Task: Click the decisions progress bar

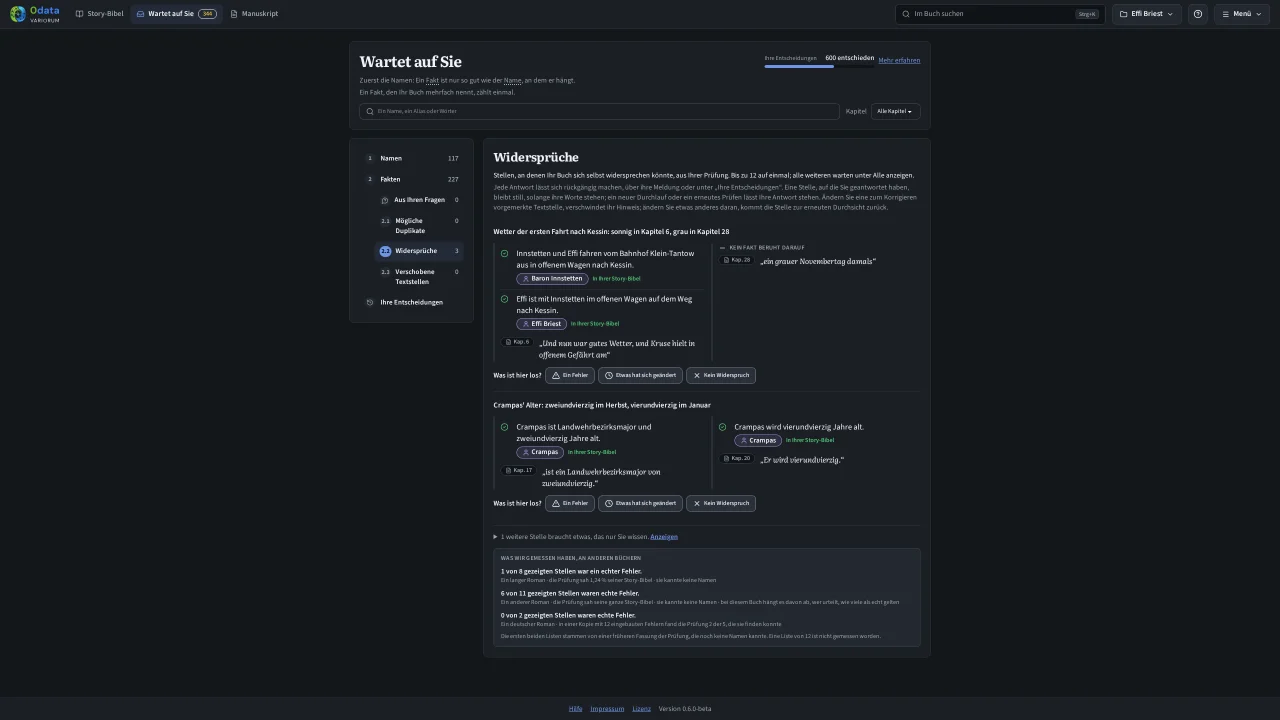Action: (x=819, y=66)
